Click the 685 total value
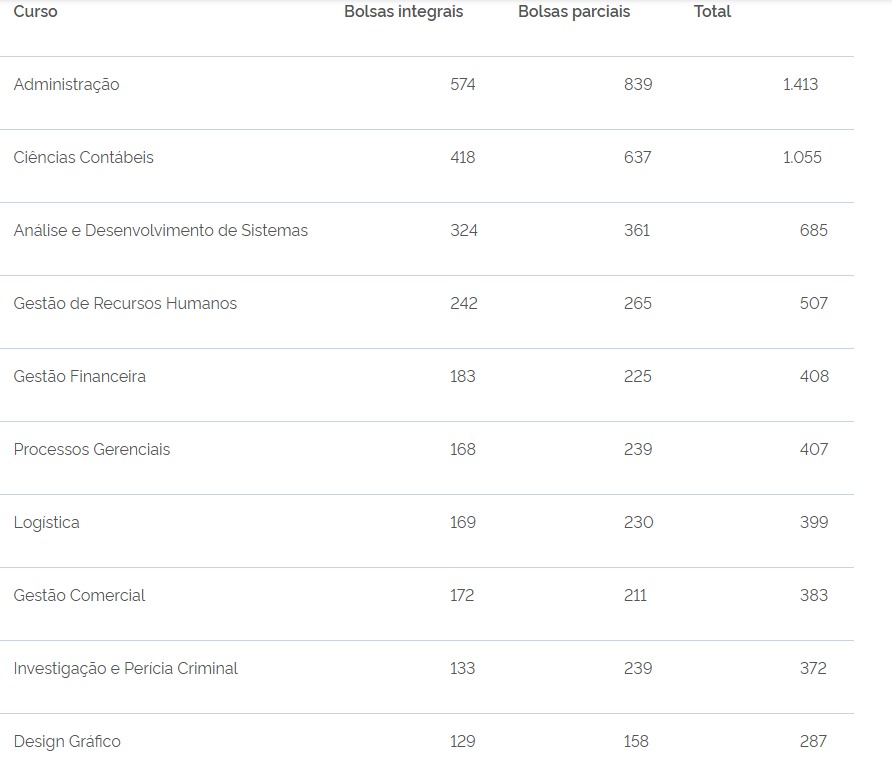892x778 pixels. point(814,231)
